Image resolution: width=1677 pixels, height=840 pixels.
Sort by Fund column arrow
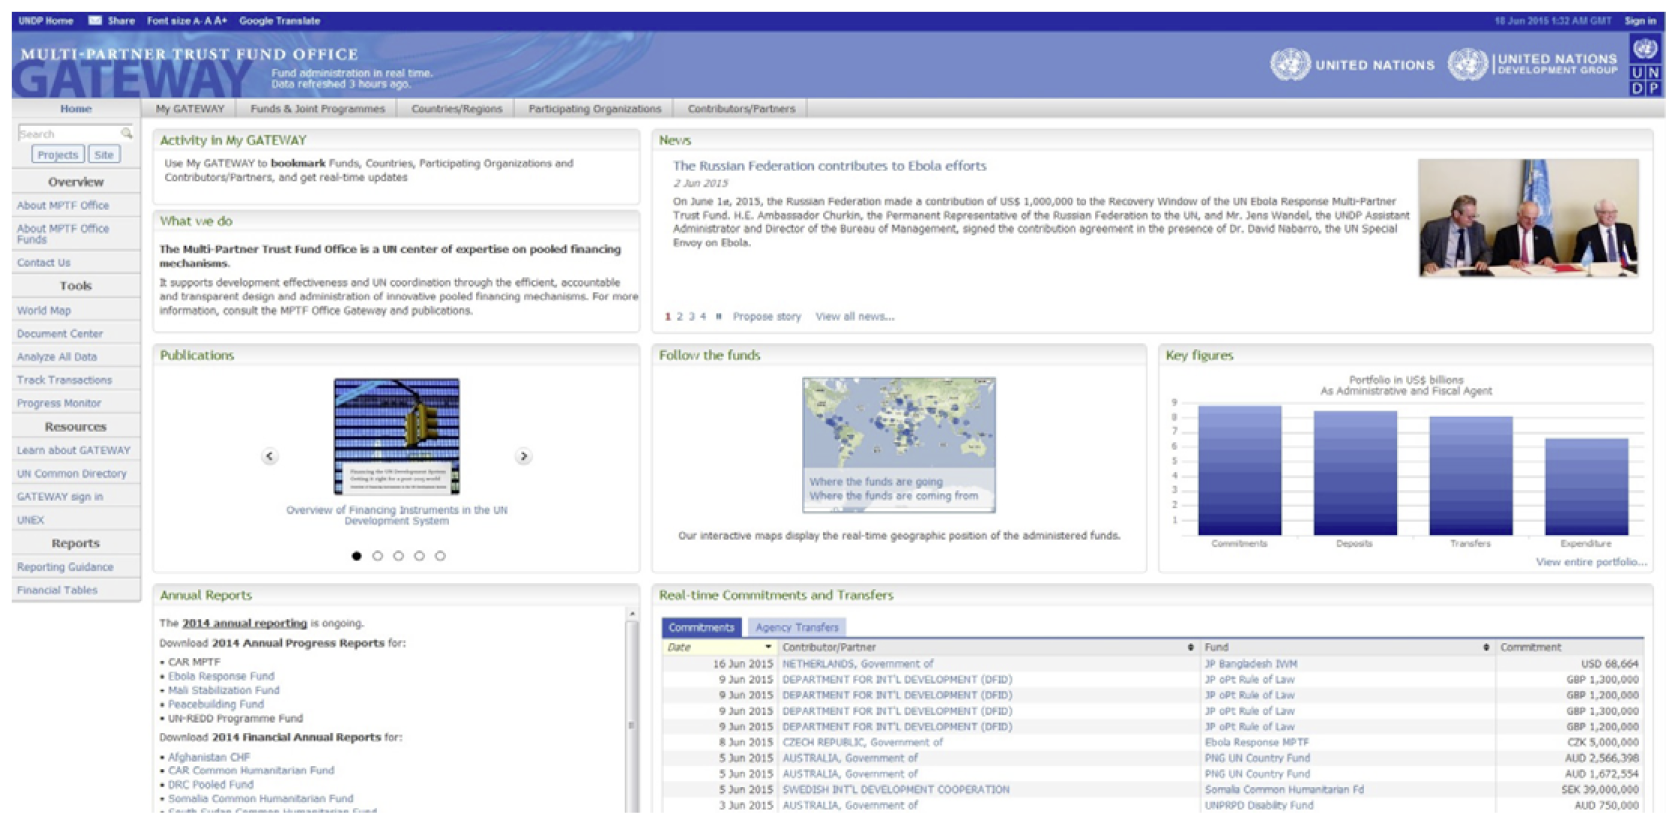[x=1486, y=647]
